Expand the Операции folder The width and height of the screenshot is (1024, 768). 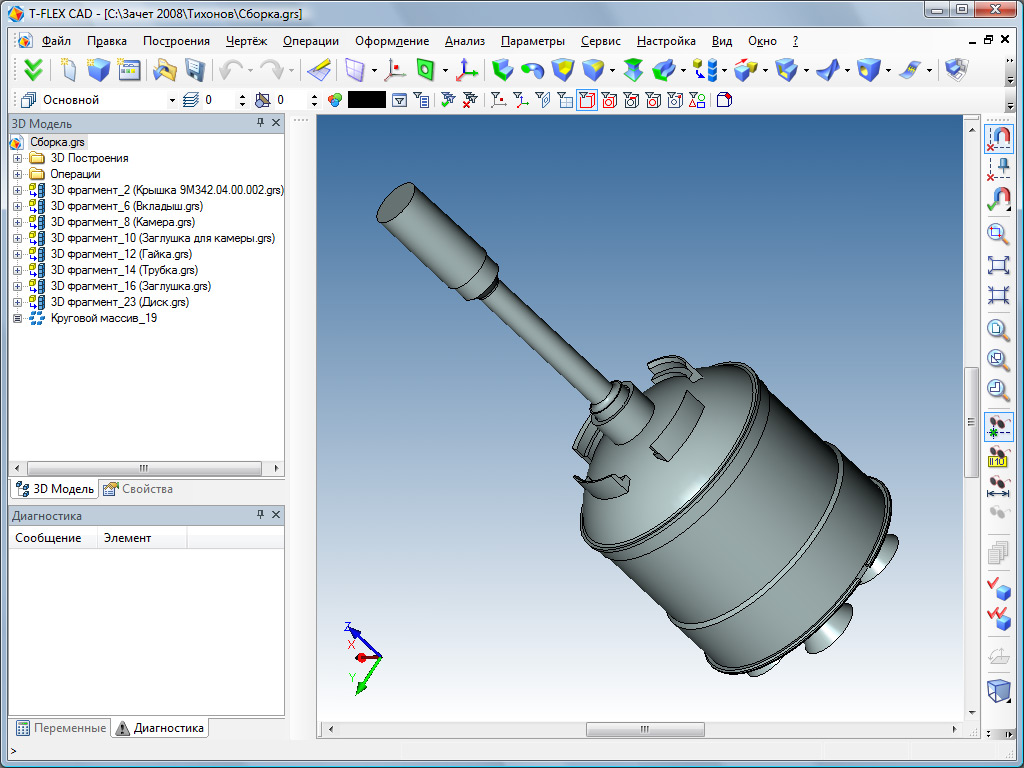tap(17, 174)
